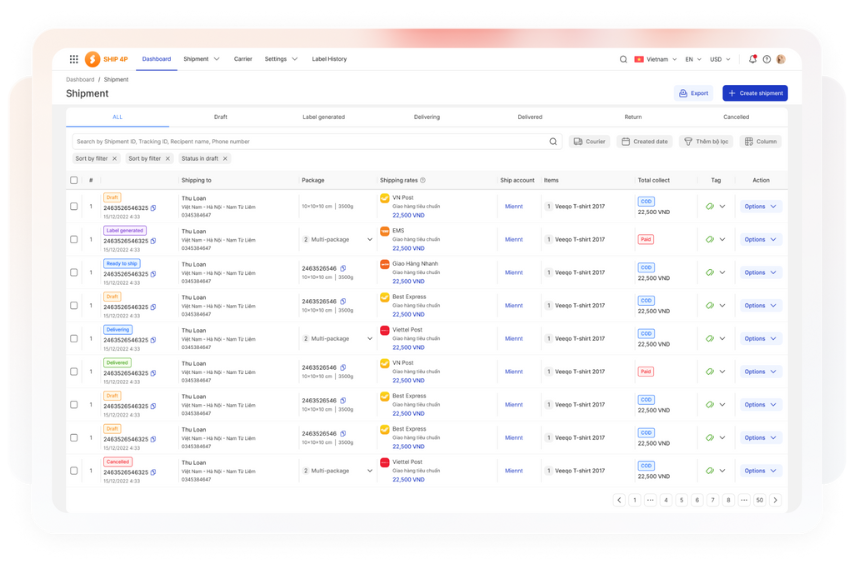Screen dimensions: 854x569
Task: Open the user profile avatar
Action: pos(781,59)
